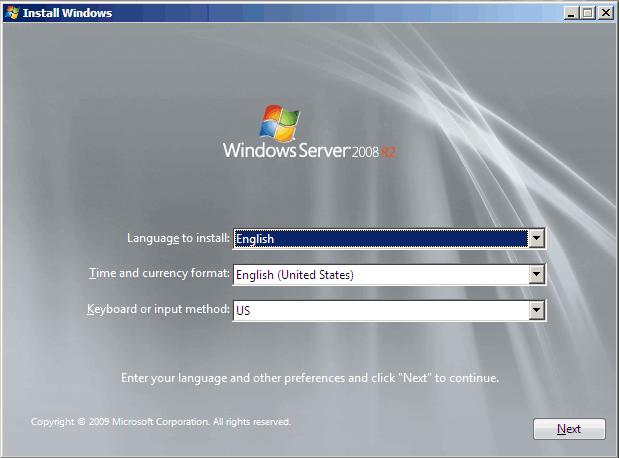The width and height of the screenshot is (619, 458).
Task: Click the "Keyboard or input method:" label
Action: pos(158,309)
